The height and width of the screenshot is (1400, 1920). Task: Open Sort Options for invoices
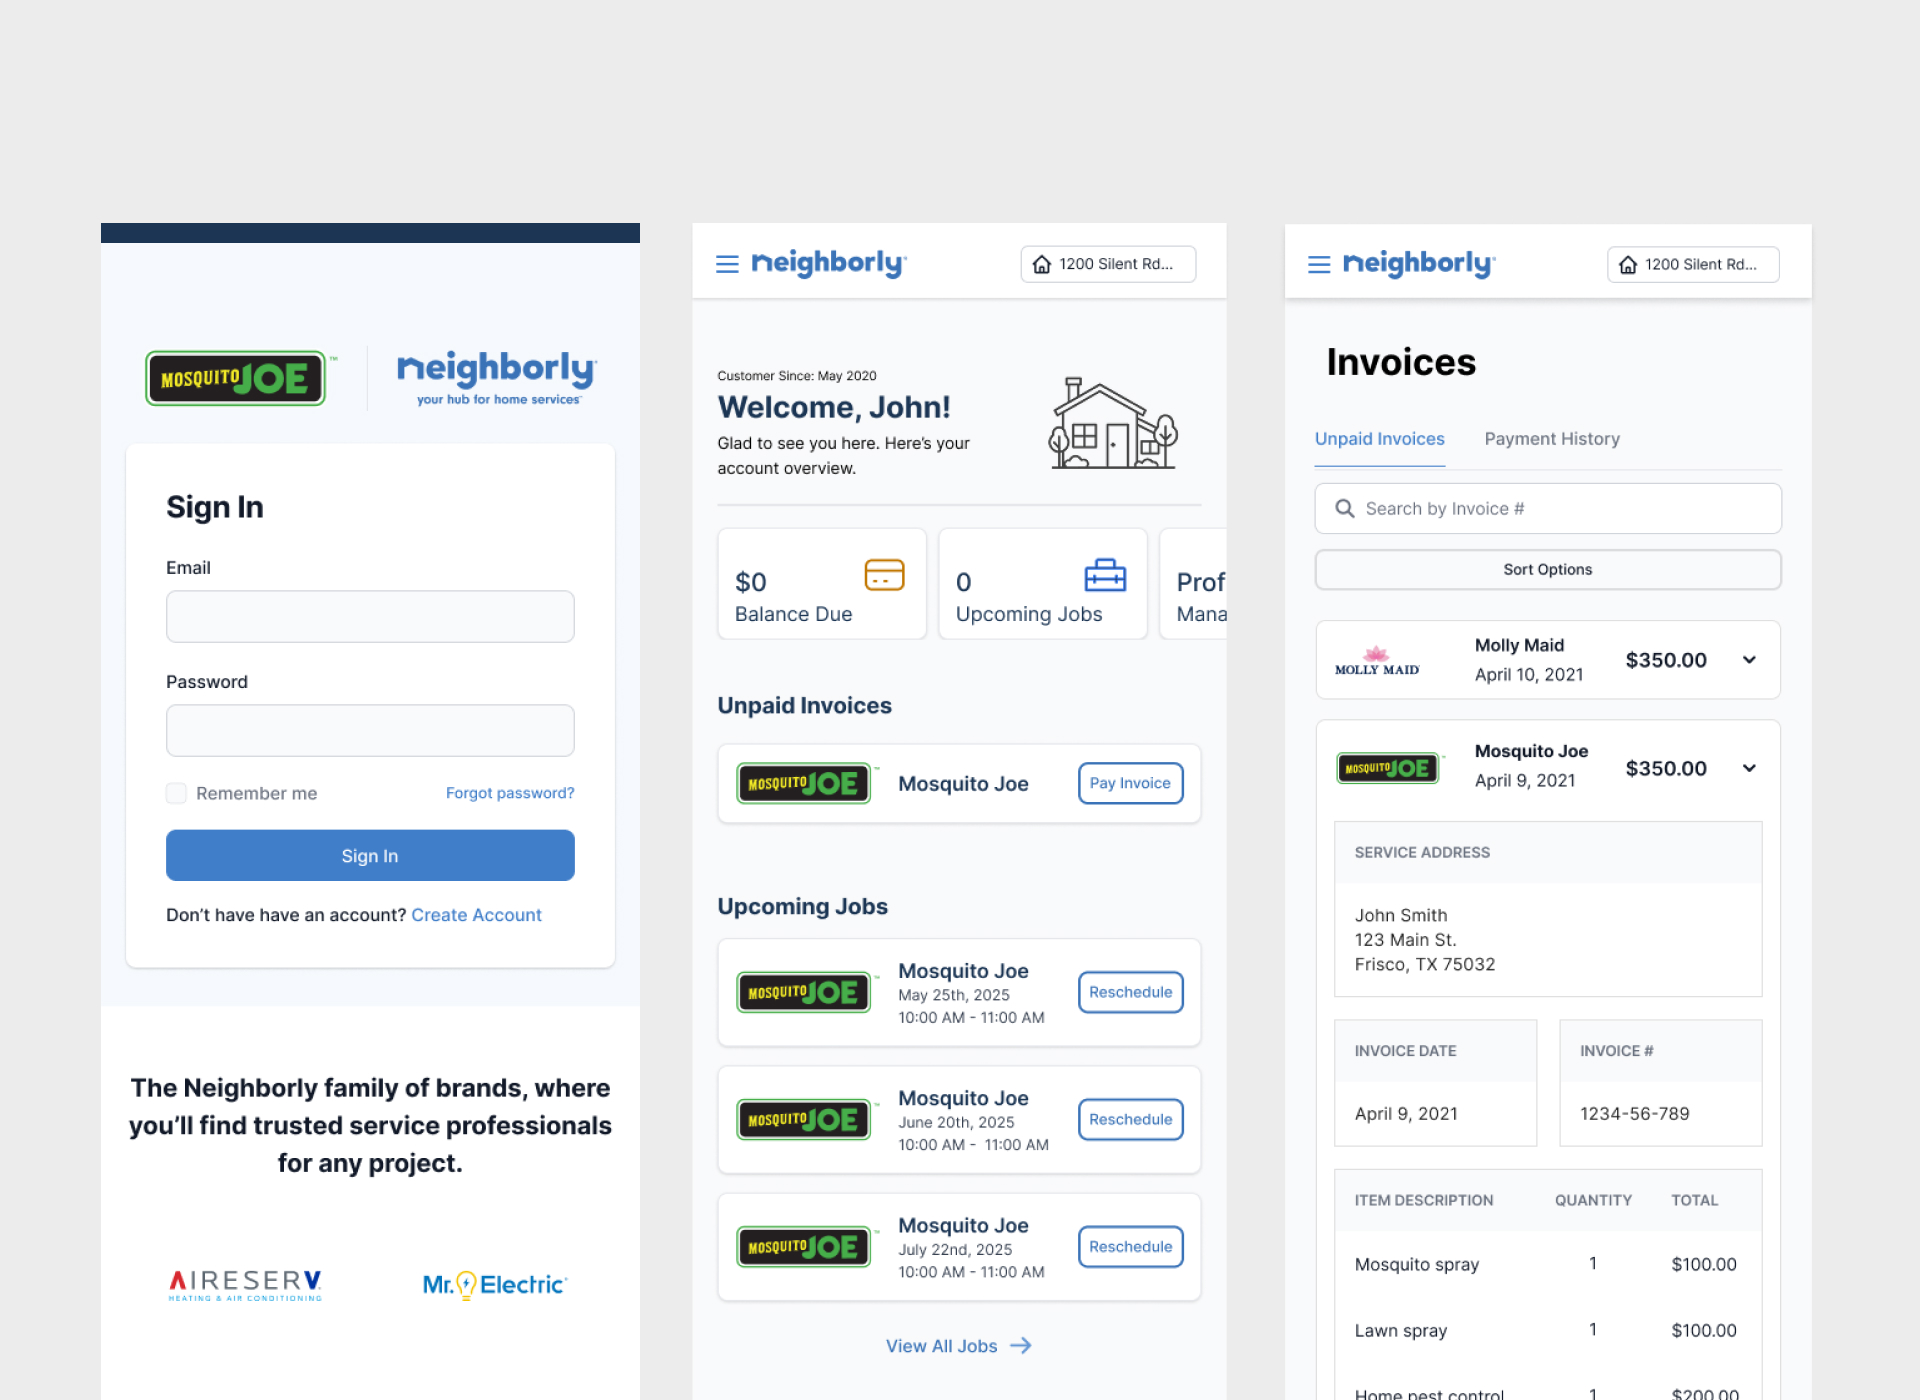click(x=1547, y=569)
